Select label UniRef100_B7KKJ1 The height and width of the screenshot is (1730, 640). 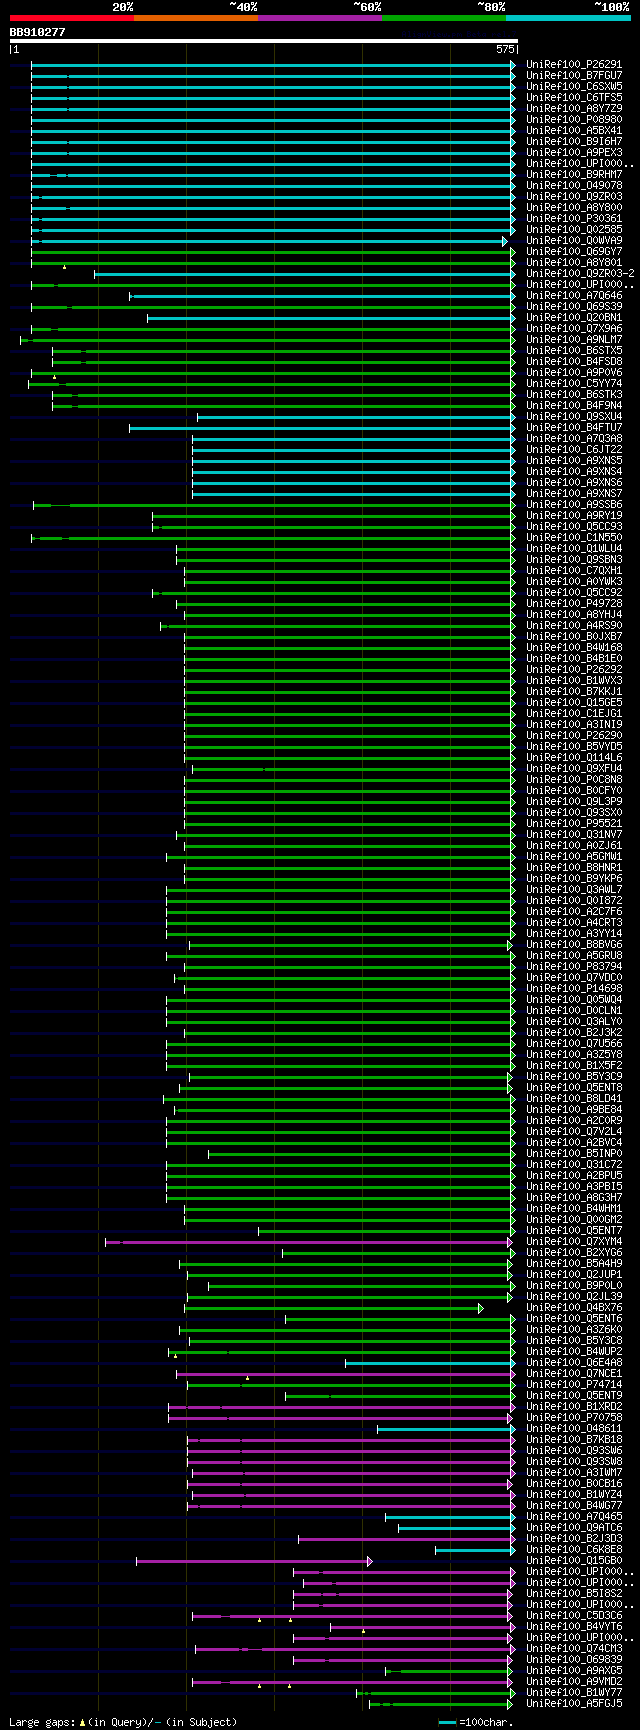(x=574, y=692)
